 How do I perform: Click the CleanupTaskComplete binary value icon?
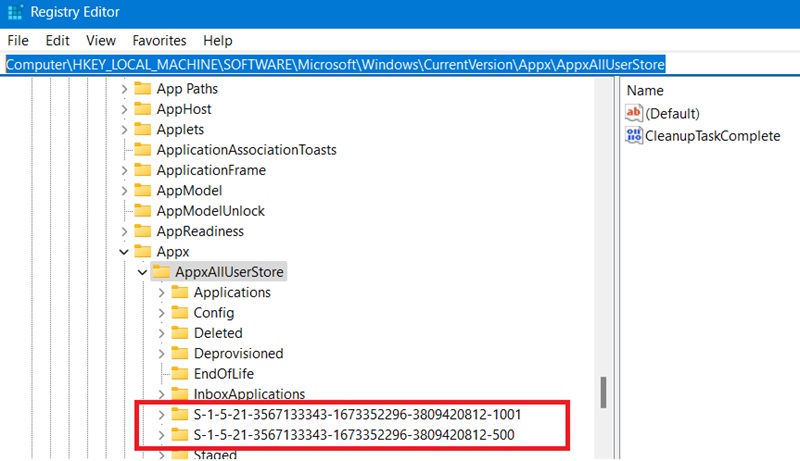pyautogui.click(x=634, y=136)
